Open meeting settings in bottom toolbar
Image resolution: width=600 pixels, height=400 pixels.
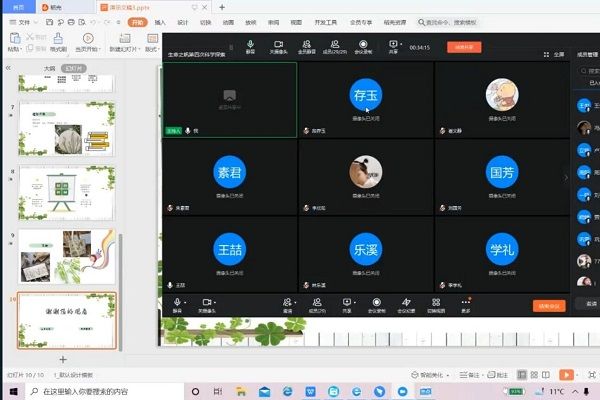[x=407, y=302]
